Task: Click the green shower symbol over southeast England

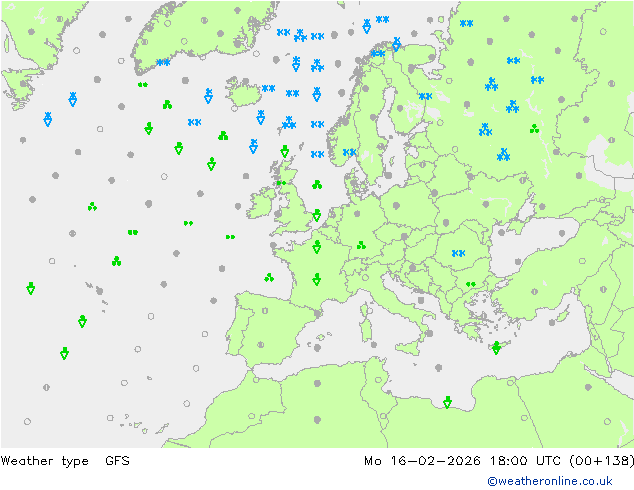Action: (x=317, y=215)
